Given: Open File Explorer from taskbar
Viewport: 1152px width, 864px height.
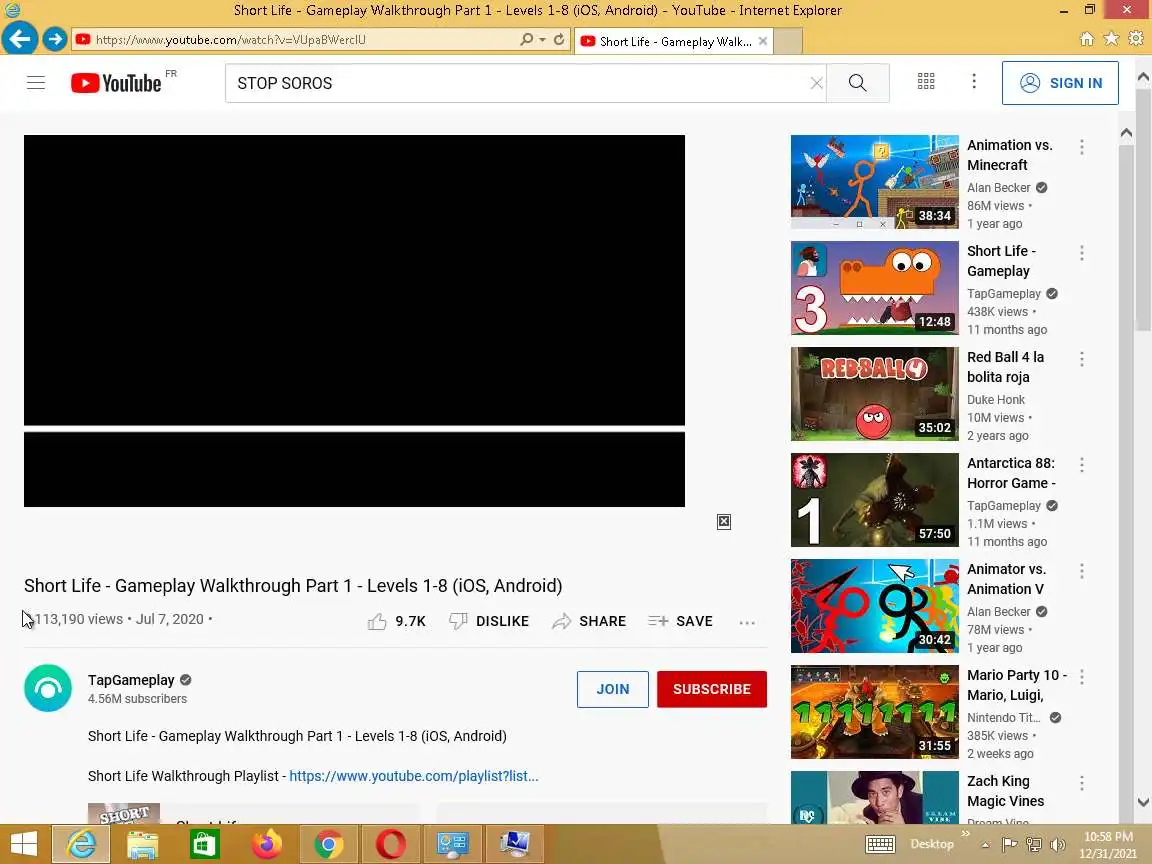Looking at the screenshot, I should click(143, 843).
